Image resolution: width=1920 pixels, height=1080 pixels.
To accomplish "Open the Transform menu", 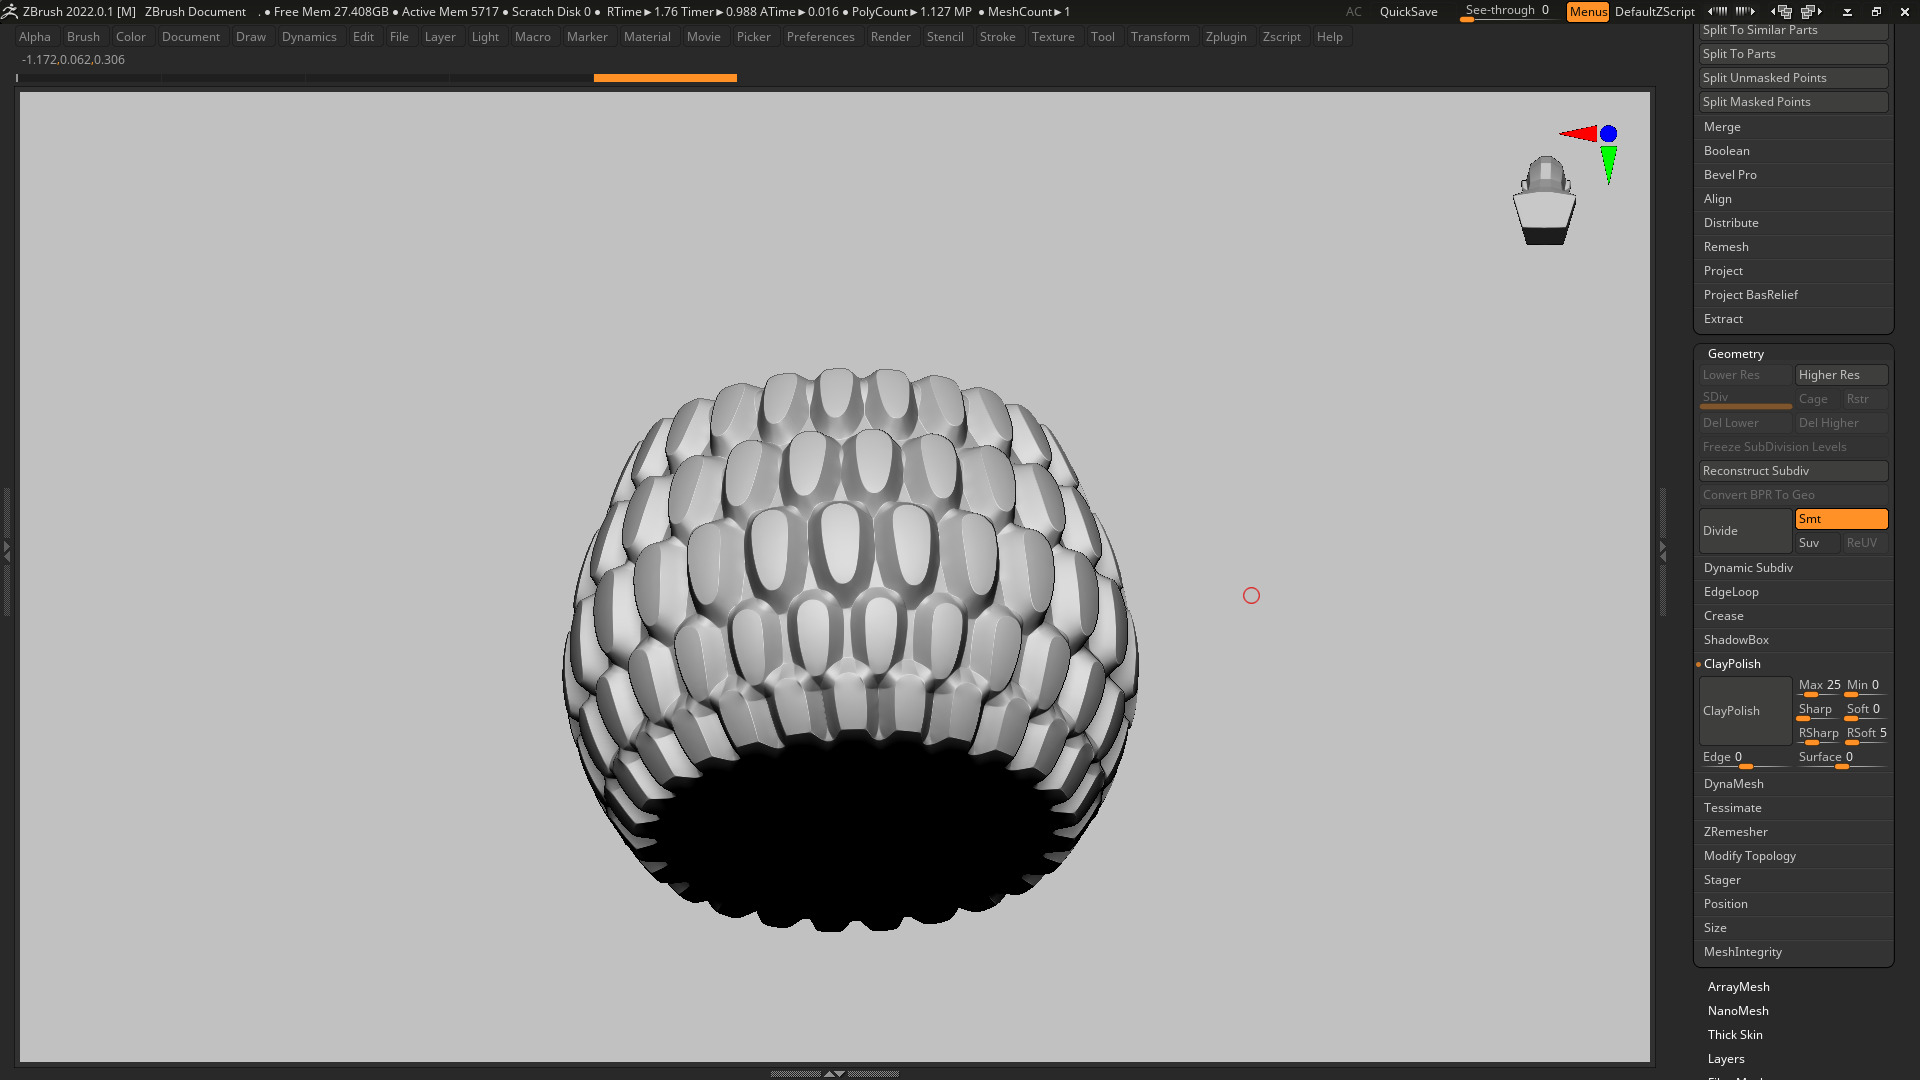I will coord(1160,37).
